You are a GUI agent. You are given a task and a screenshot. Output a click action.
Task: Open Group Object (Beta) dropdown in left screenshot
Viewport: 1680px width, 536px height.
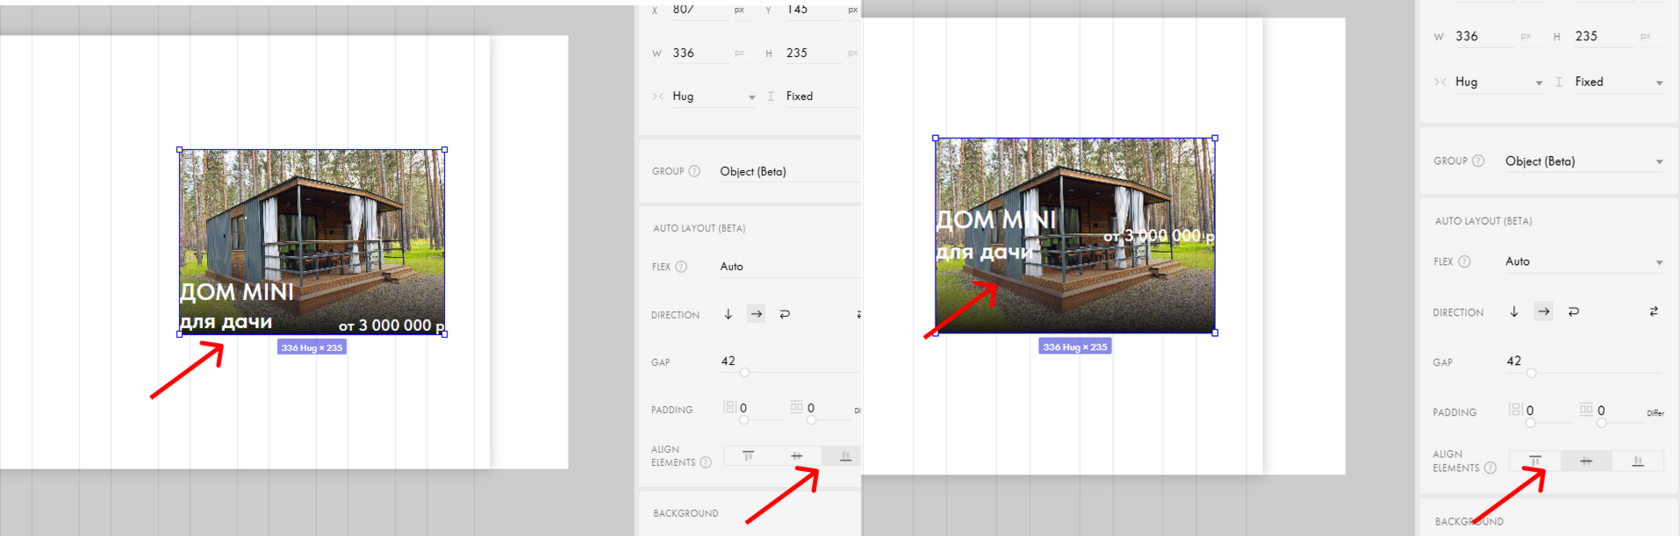point(789,172)
